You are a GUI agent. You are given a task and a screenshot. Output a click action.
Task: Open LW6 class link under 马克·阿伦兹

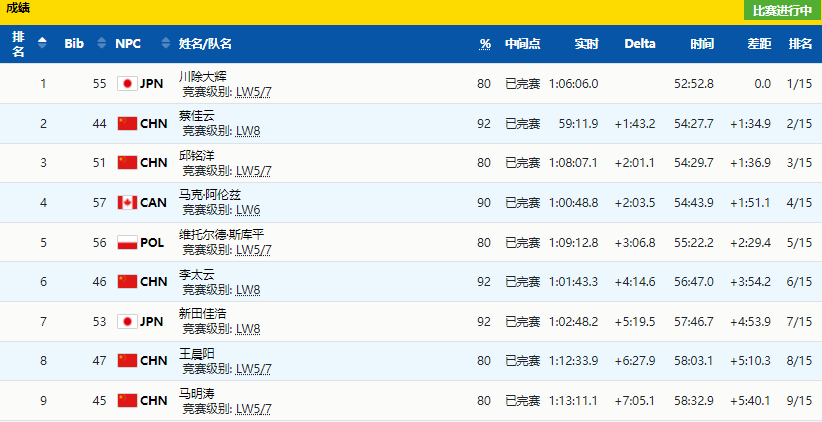click(247, 210)
